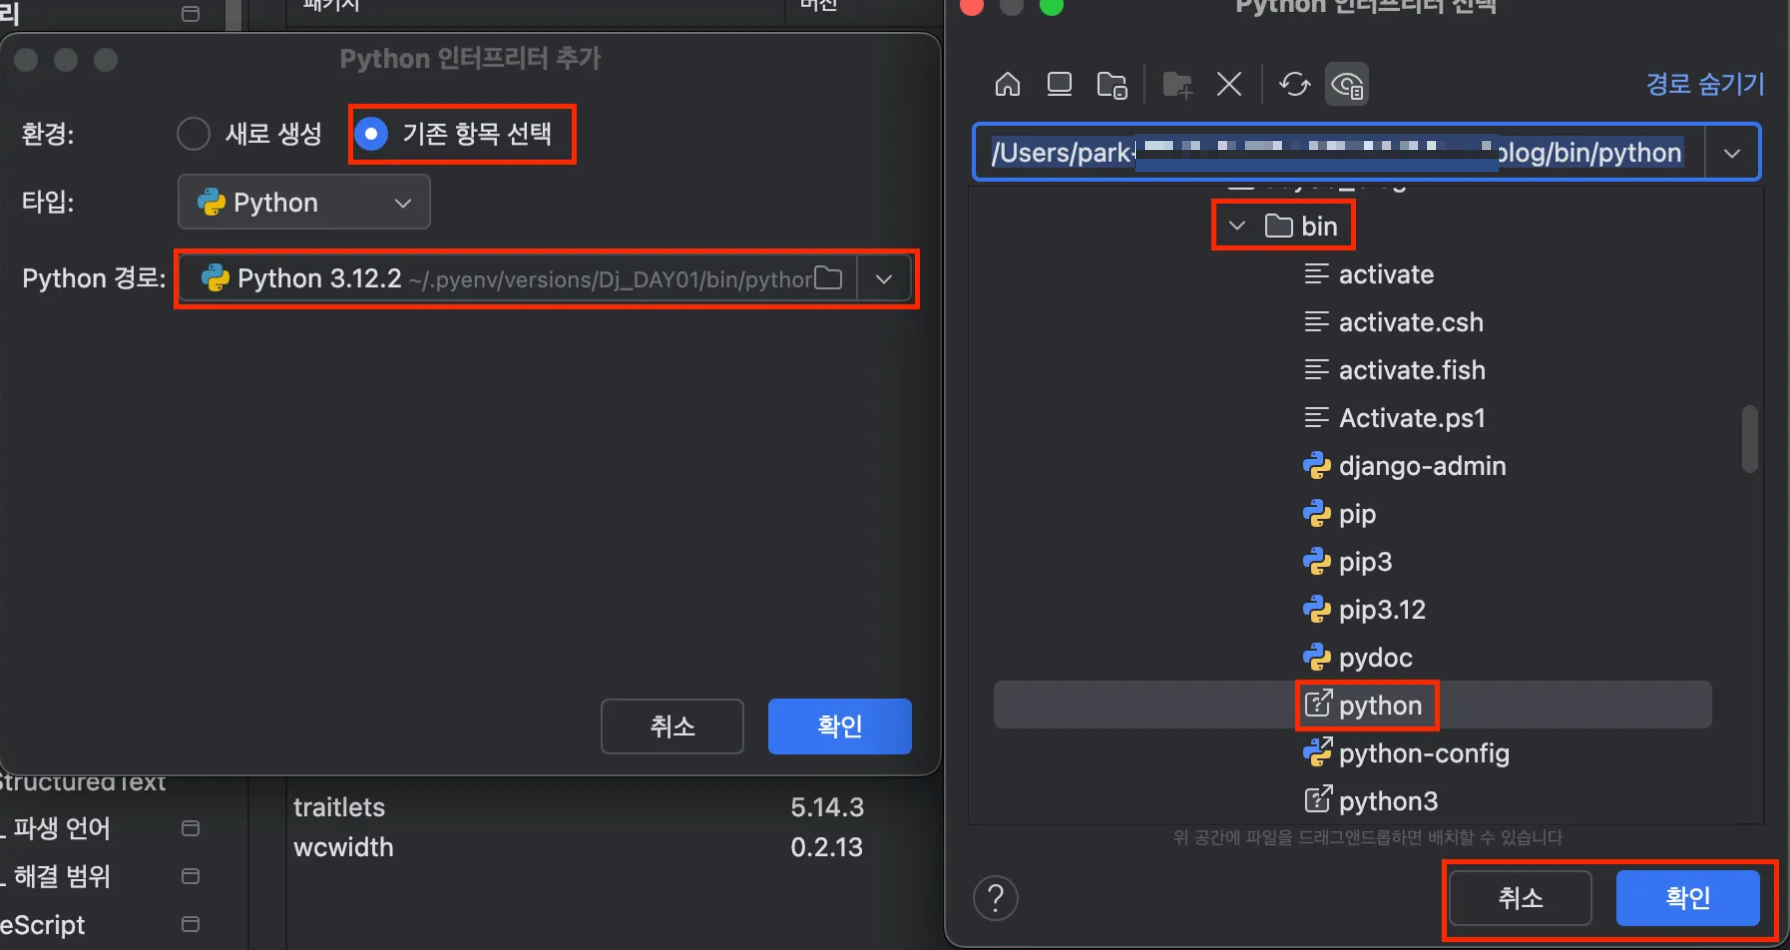Click the 파생 언어 settings entry

click(61, 828)
